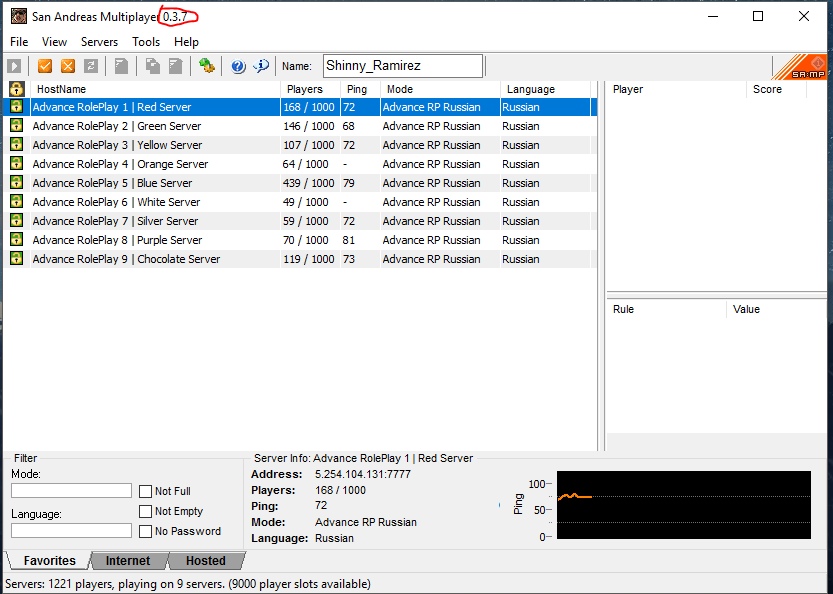Click the About info icon in toolbar
The height and width of the screenshot is (594, 833).
point(261,66)
